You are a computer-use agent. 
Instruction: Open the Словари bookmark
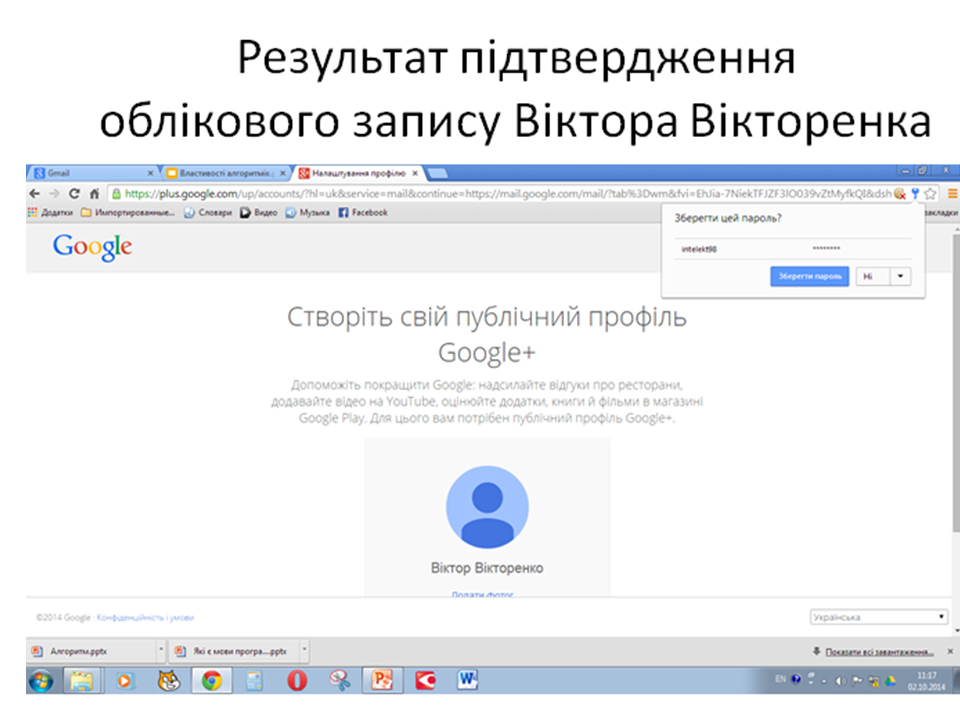click(208, 212)
